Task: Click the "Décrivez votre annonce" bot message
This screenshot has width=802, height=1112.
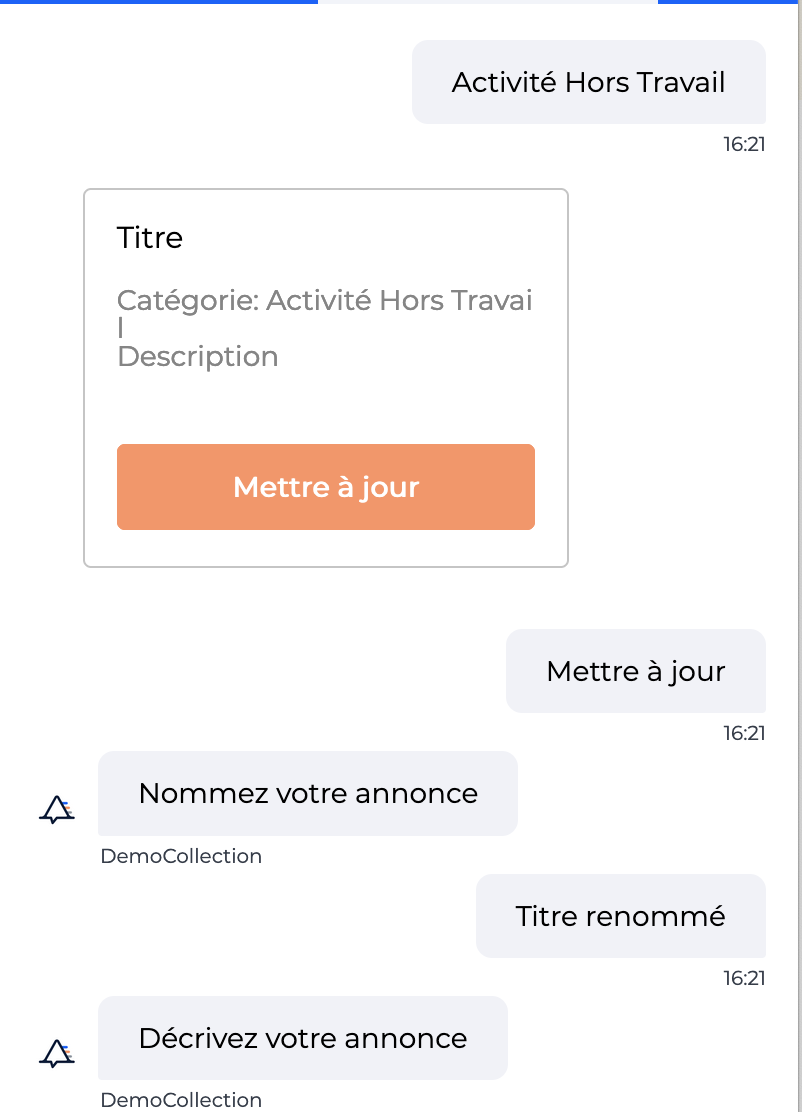Action: pos(303,1038)
